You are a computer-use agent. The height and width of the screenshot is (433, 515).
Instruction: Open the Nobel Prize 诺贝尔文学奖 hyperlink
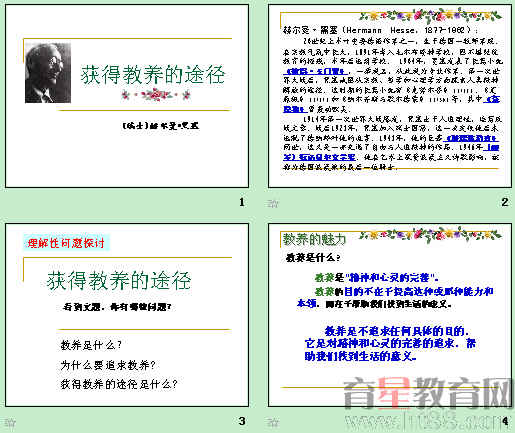point(319,157)
